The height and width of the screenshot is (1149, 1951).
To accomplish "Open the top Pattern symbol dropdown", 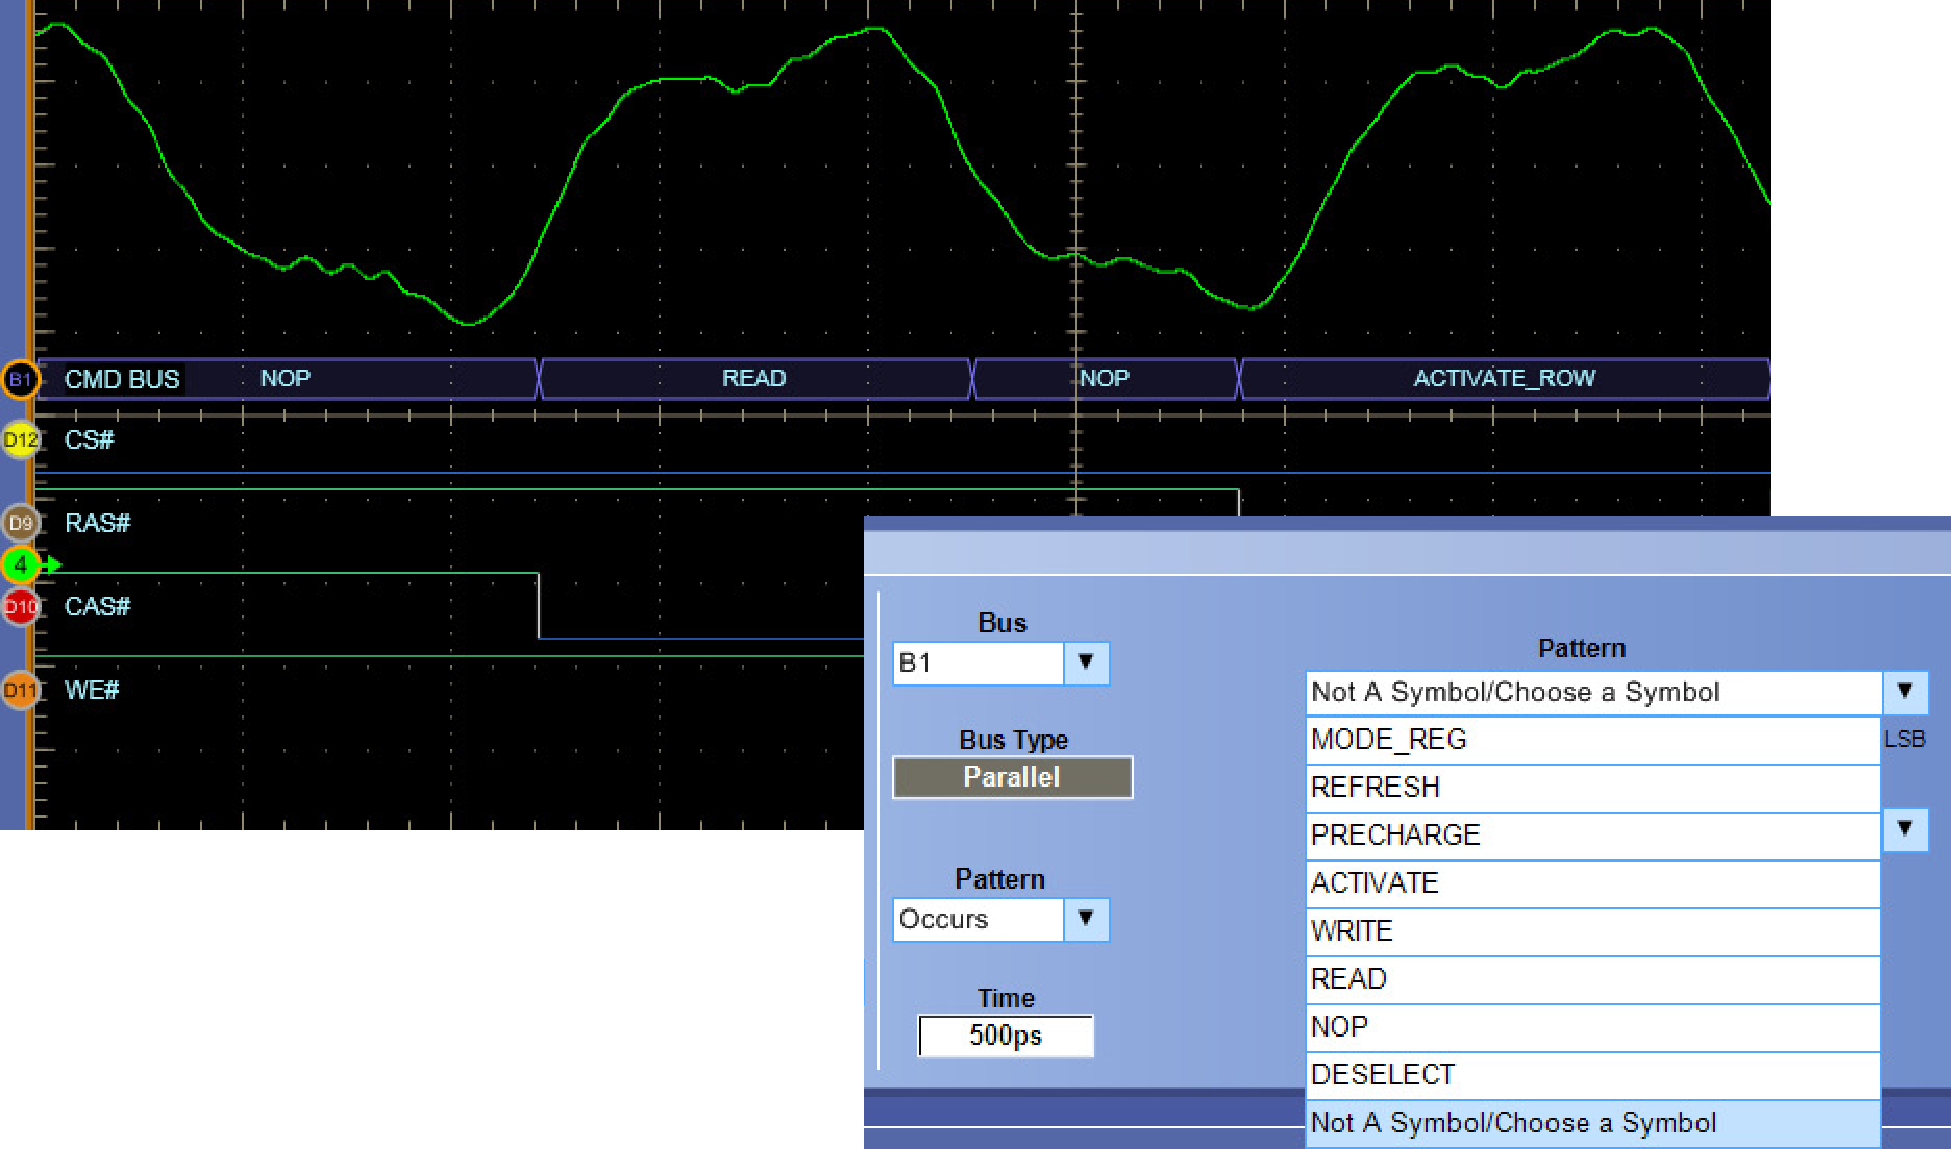I will [1904, 691].
